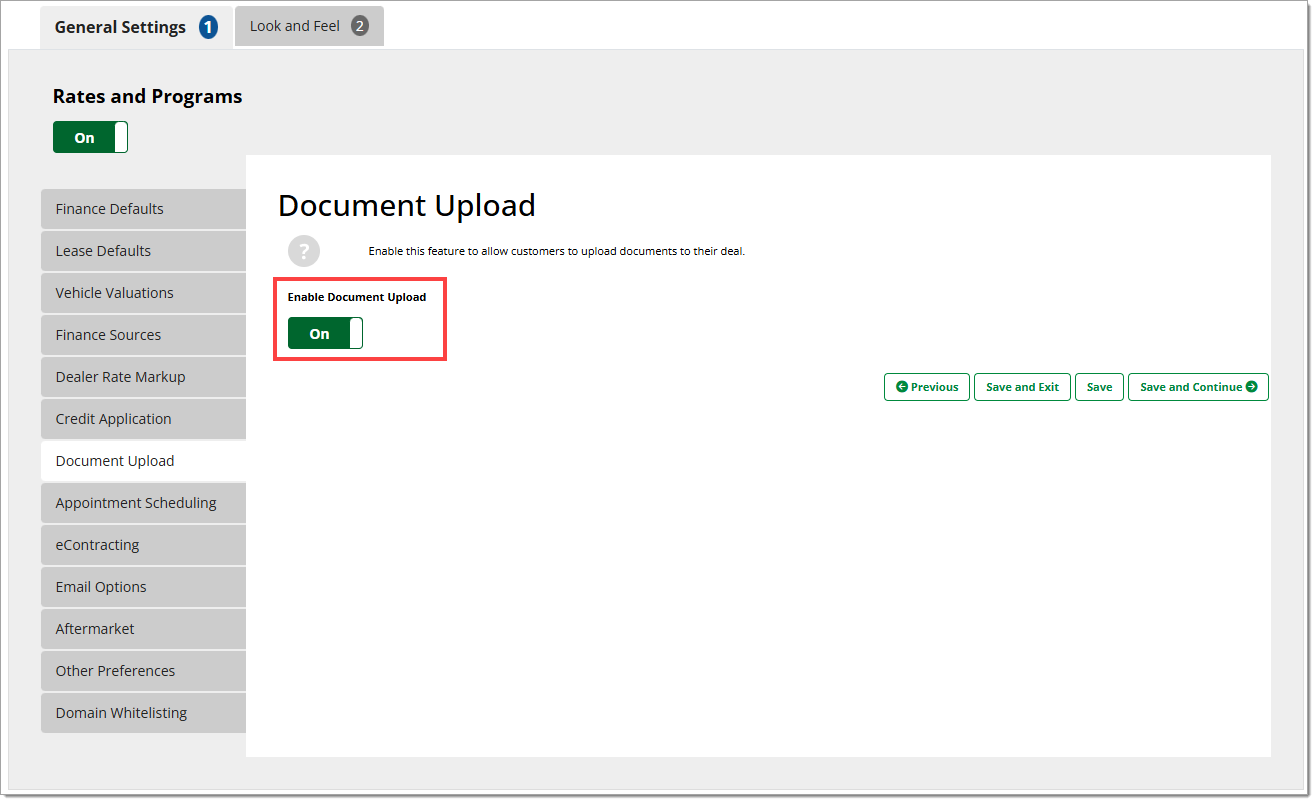Open Credit Application settings
The height and width of the screenshot is (802, 1315).
coord(143,419)
